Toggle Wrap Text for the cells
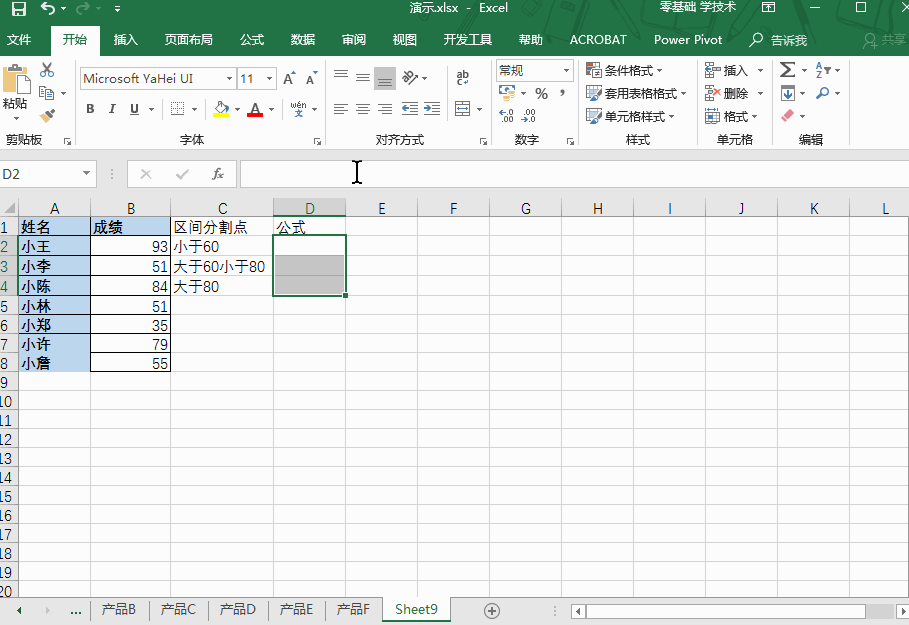This screenshot has width=909, height=625. tap(463, 77)
